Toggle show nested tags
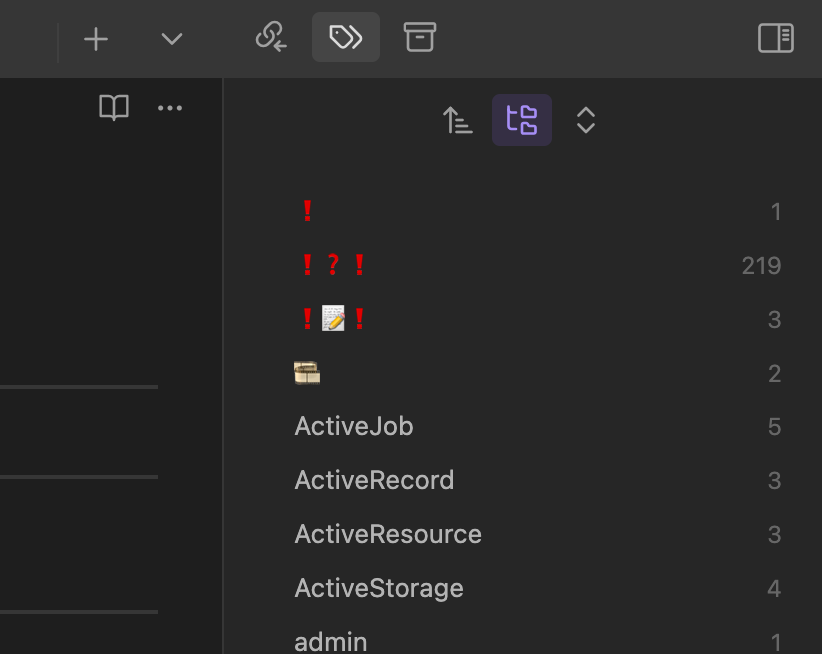The image size is (822, 654). click(x=522, y=121)
